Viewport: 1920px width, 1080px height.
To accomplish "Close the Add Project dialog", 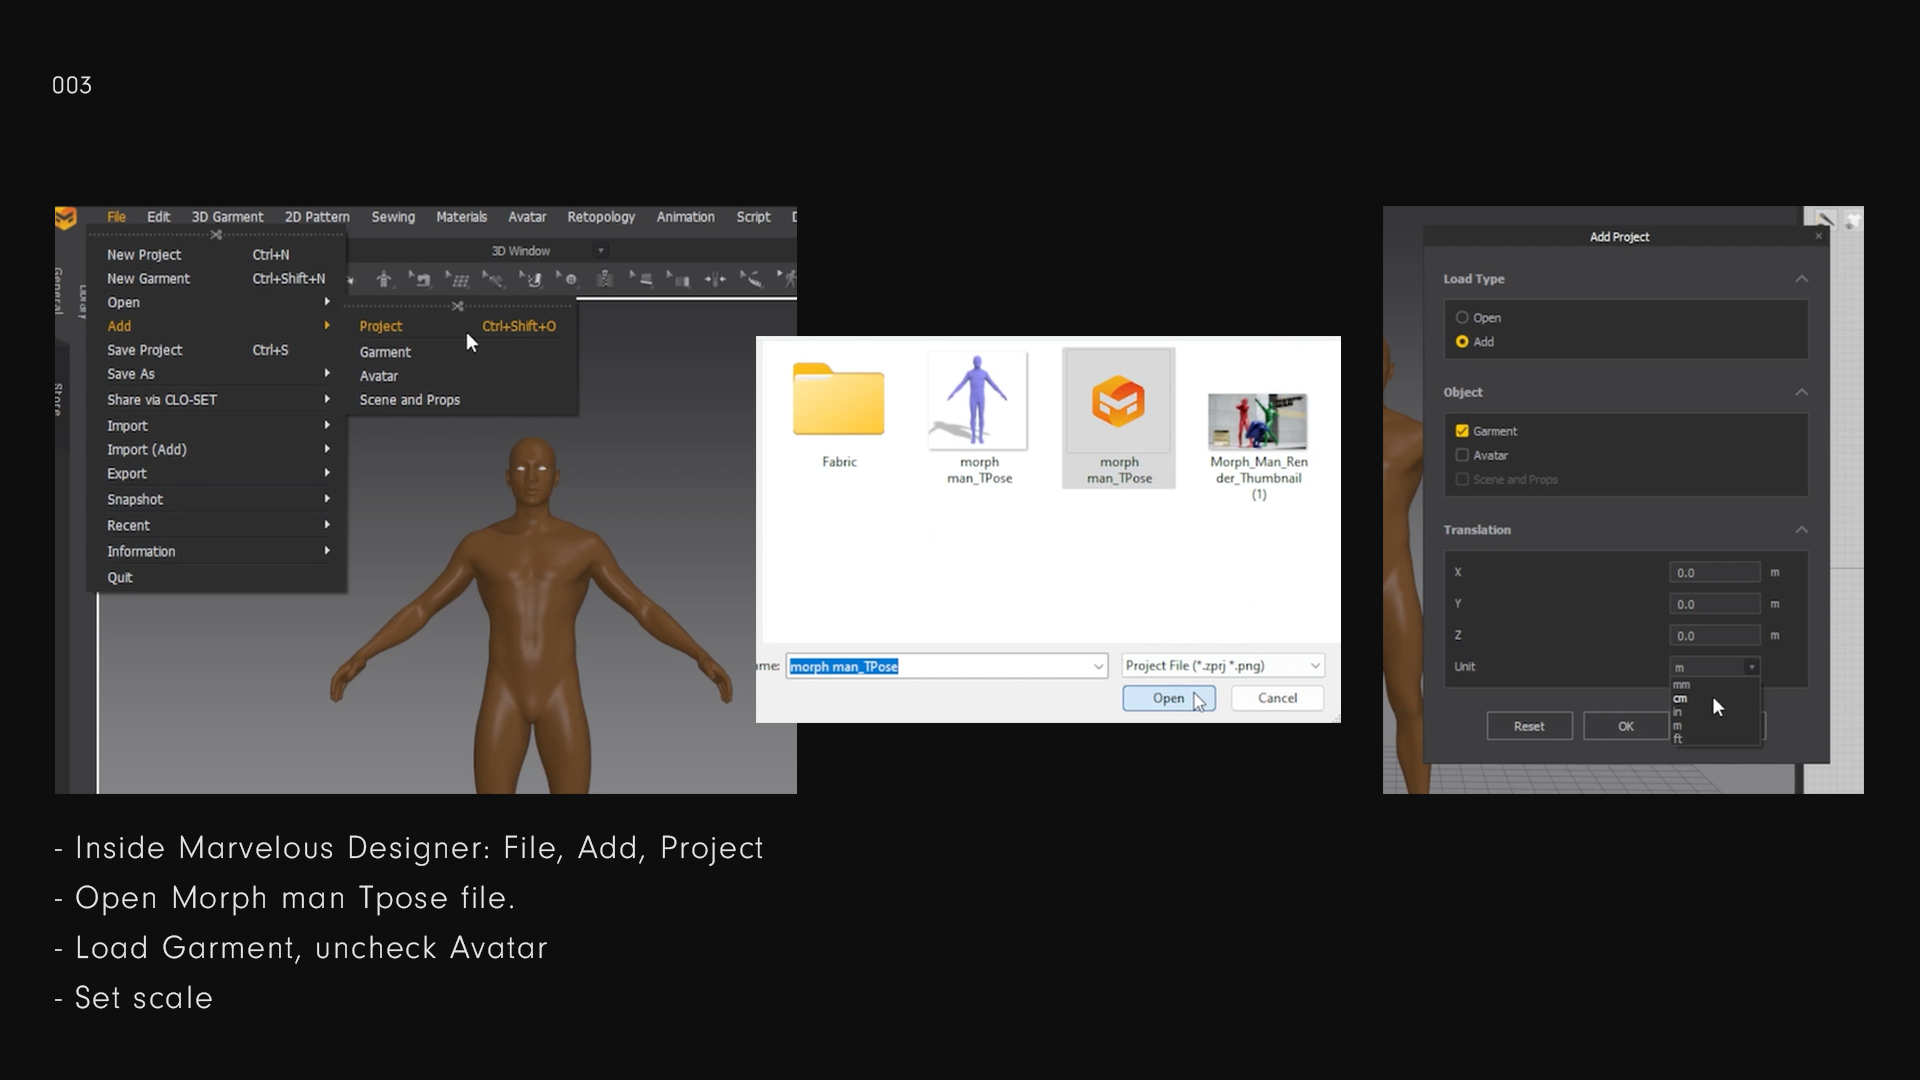I will coord(1819,236).
